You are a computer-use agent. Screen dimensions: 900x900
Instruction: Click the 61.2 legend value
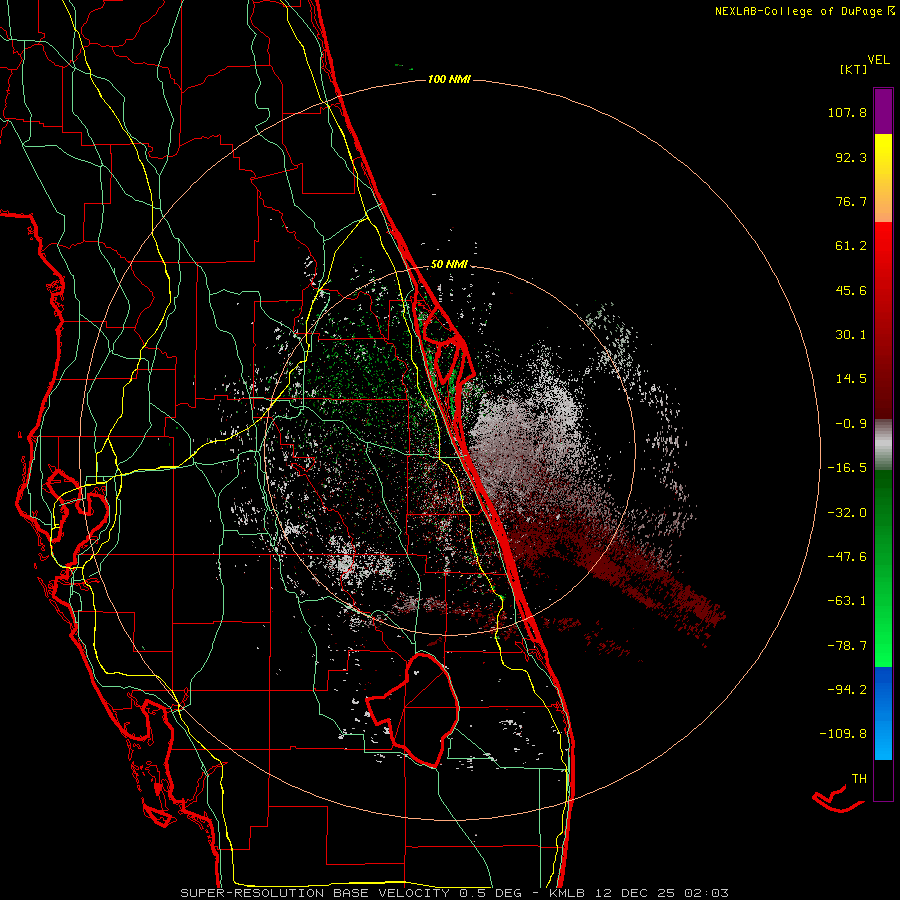851,246
